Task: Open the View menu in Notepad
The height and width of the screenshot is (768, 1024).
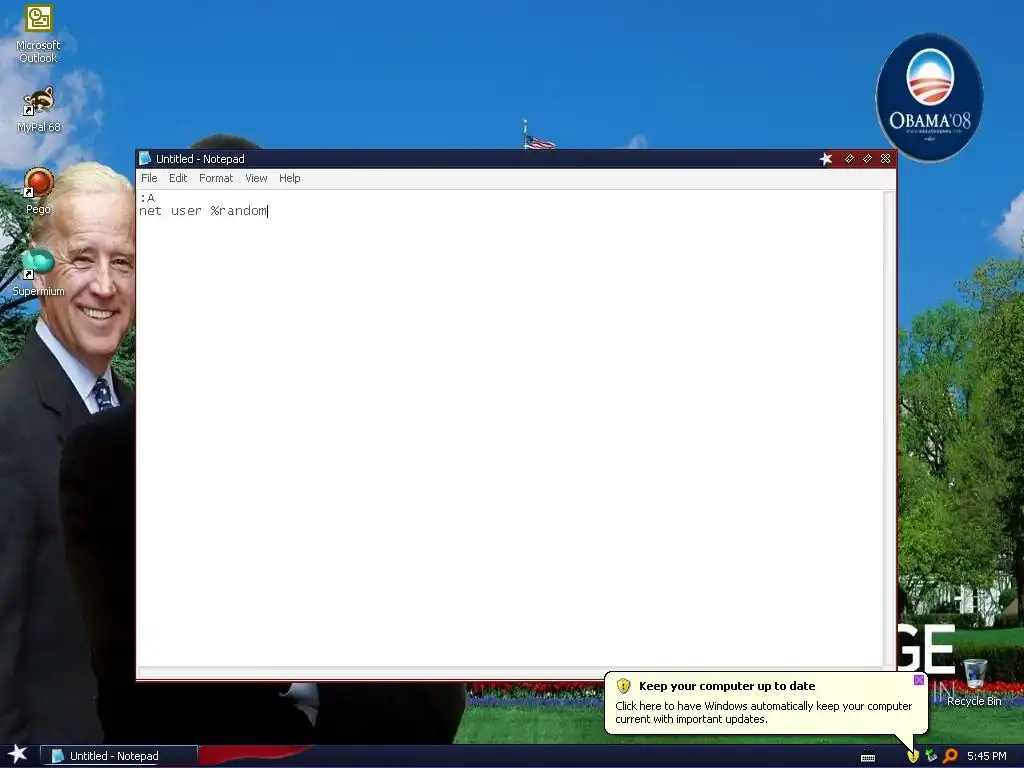Action: [256, 178]
